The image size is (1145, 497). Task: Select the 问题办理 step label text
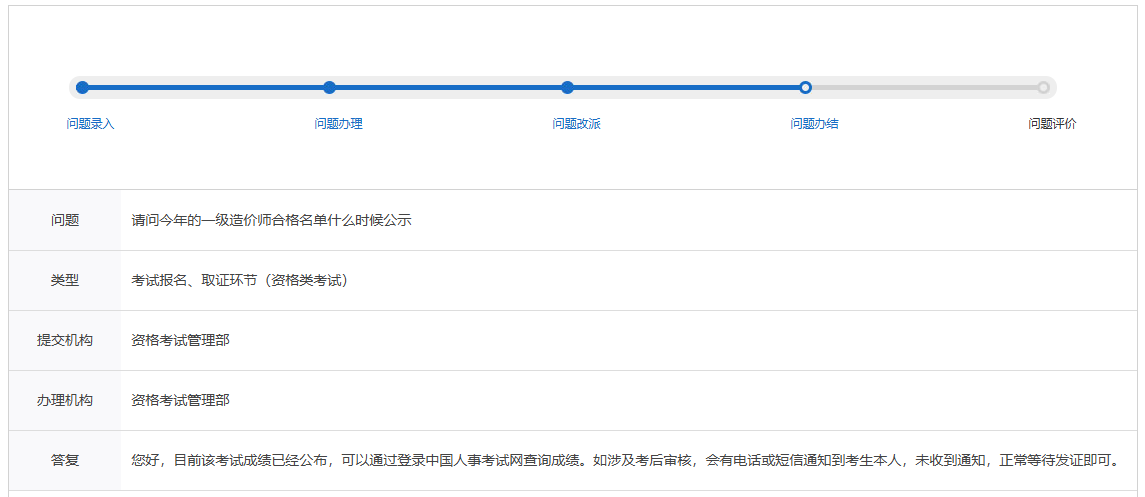click(338, 124)
